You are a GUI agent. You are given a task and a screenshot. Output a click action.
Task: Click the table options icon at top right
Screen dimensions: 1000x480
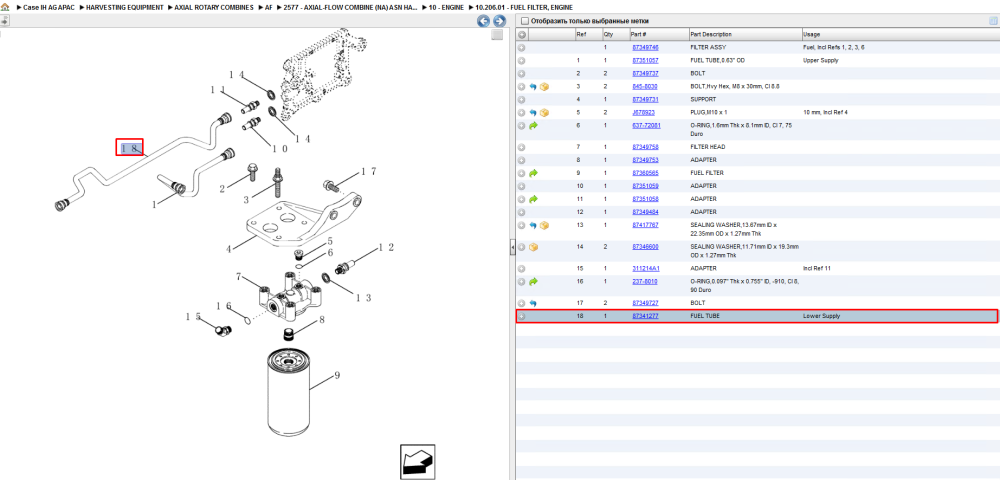tap(992, 21)
